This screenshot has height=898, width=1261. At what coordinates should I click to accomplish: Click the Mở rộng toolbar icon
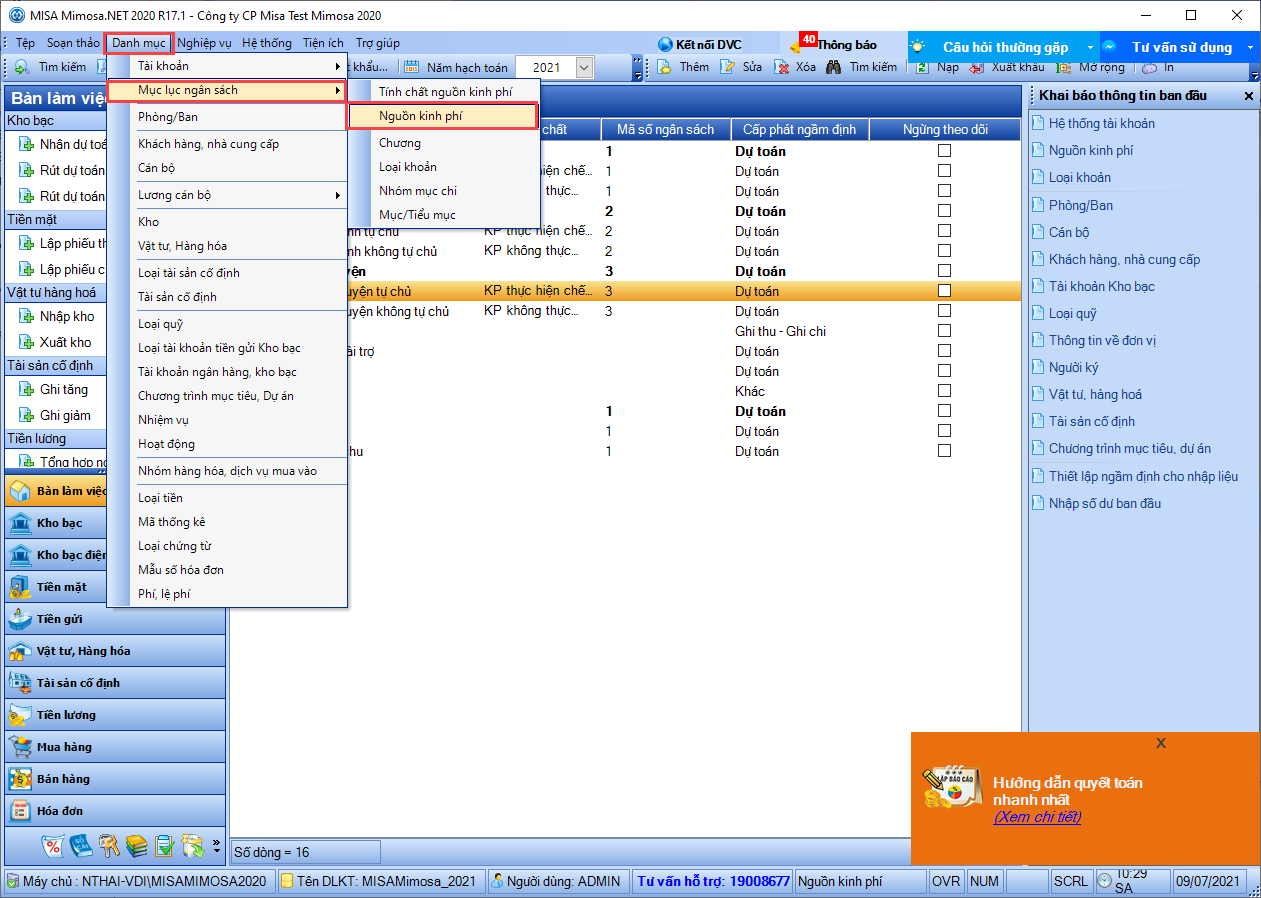tap(1064, 67)
